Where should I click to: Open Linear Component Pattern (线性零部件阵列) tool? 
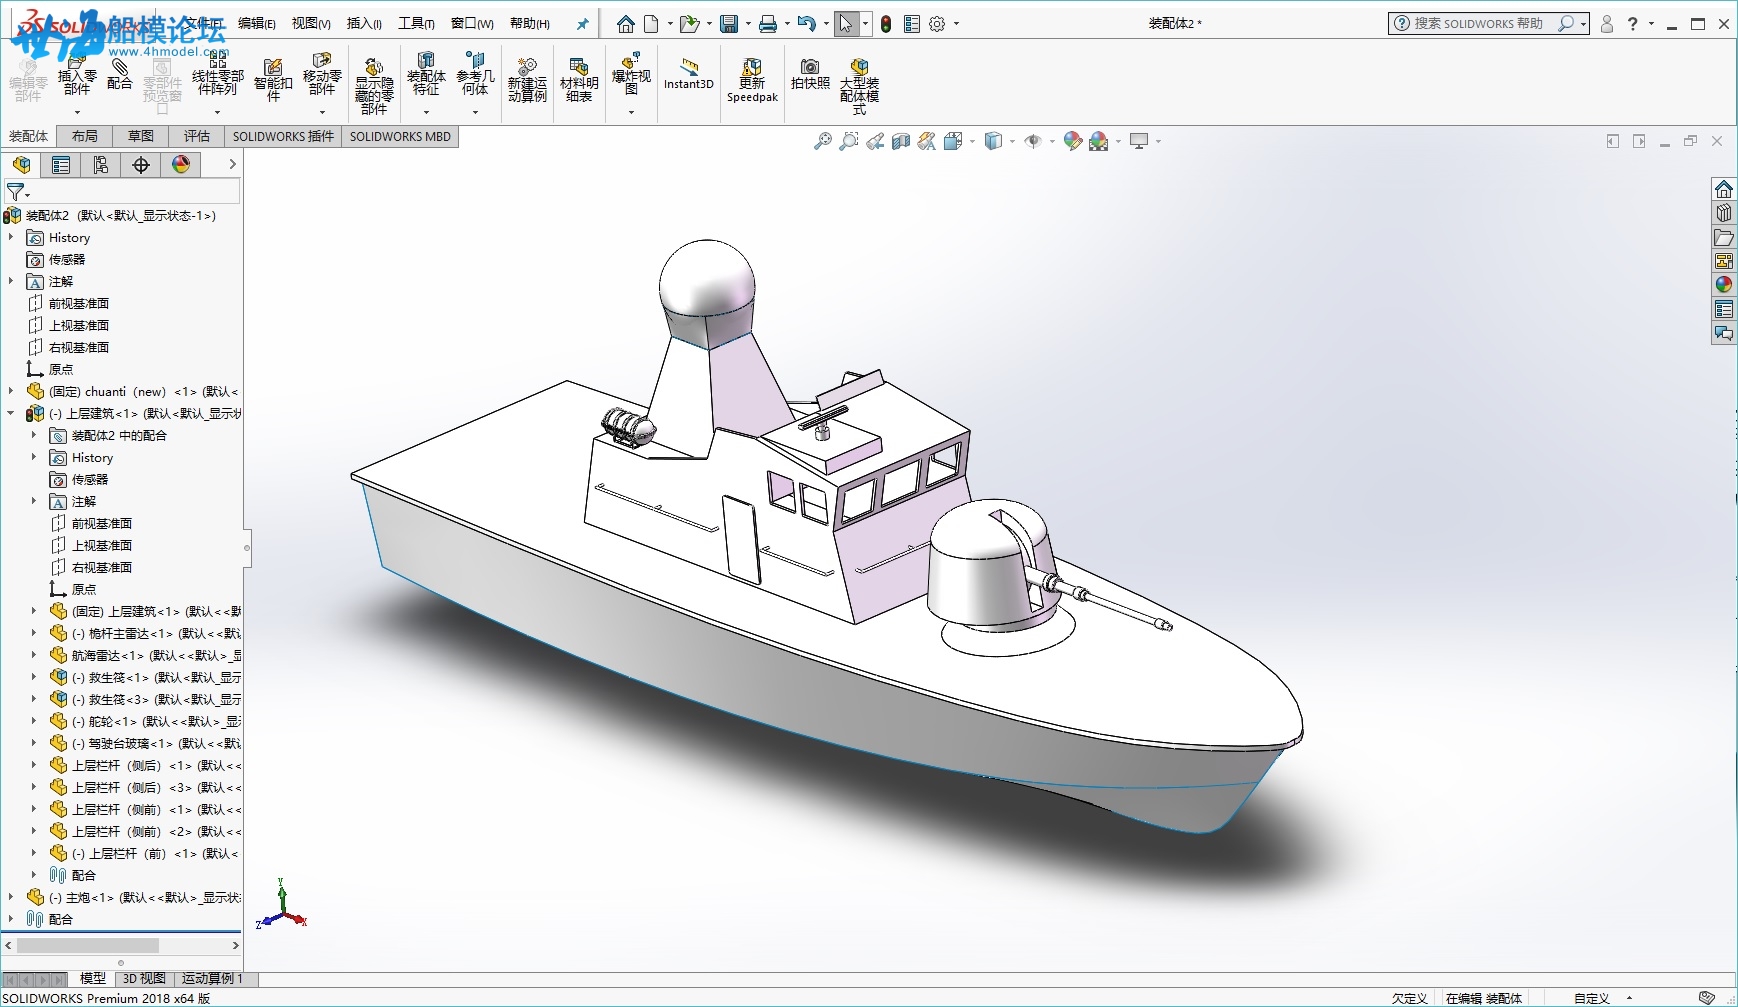coord(217,78)
